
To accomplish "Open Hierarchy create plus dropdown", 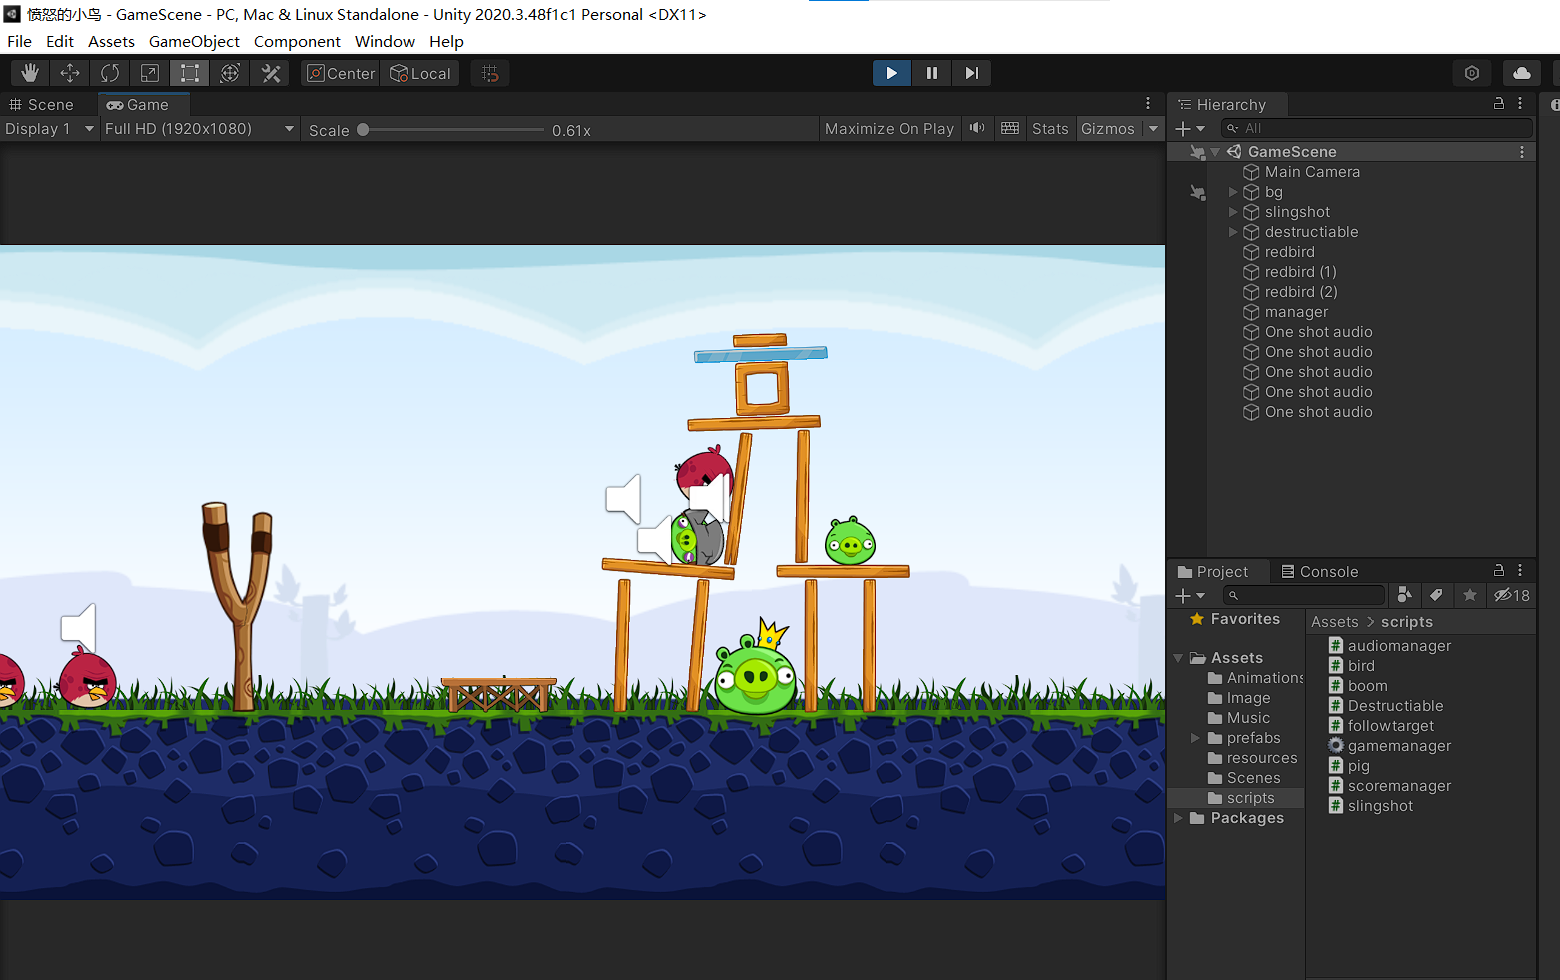I will click(x=1190, y=128).
